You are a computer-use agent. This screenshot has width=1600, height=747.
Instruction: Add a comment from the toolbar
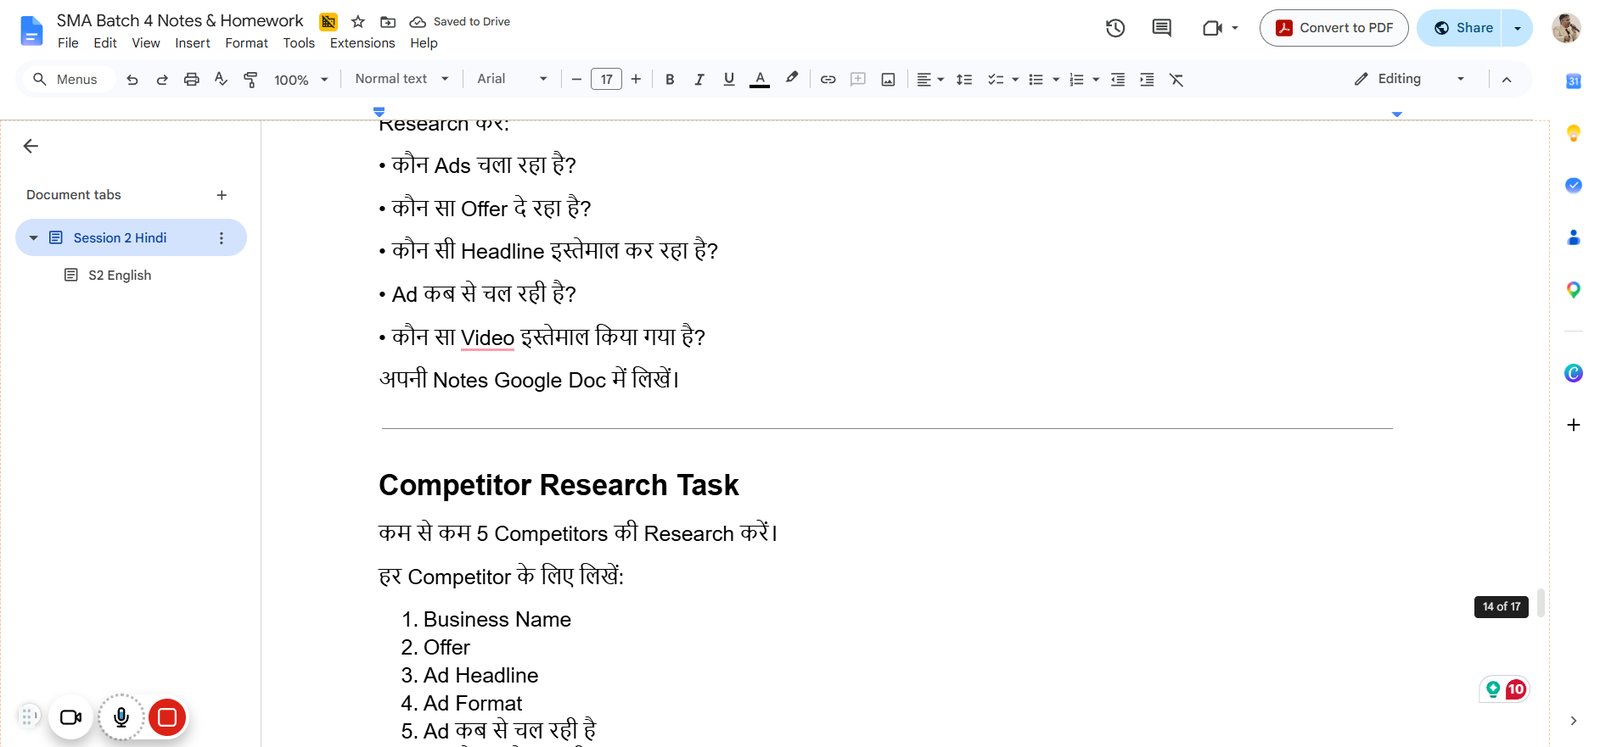point(858,80)
